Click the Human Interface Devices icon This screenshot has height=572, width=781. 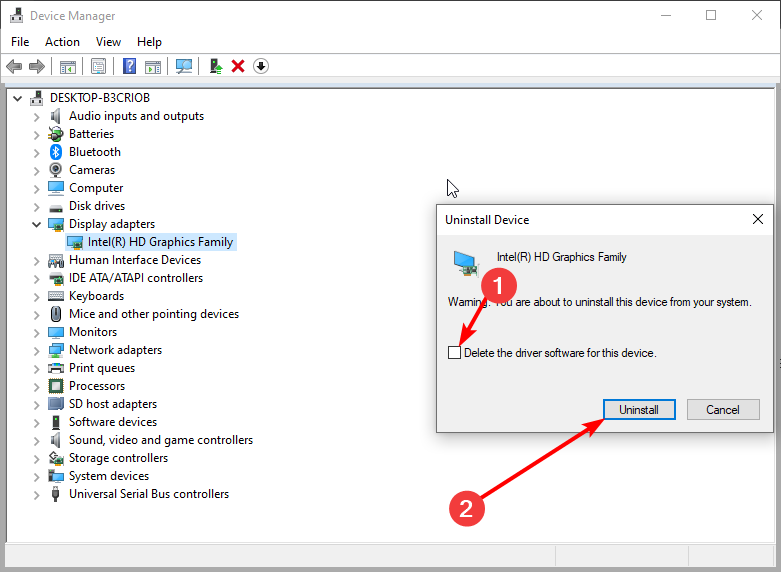[56, 261]
